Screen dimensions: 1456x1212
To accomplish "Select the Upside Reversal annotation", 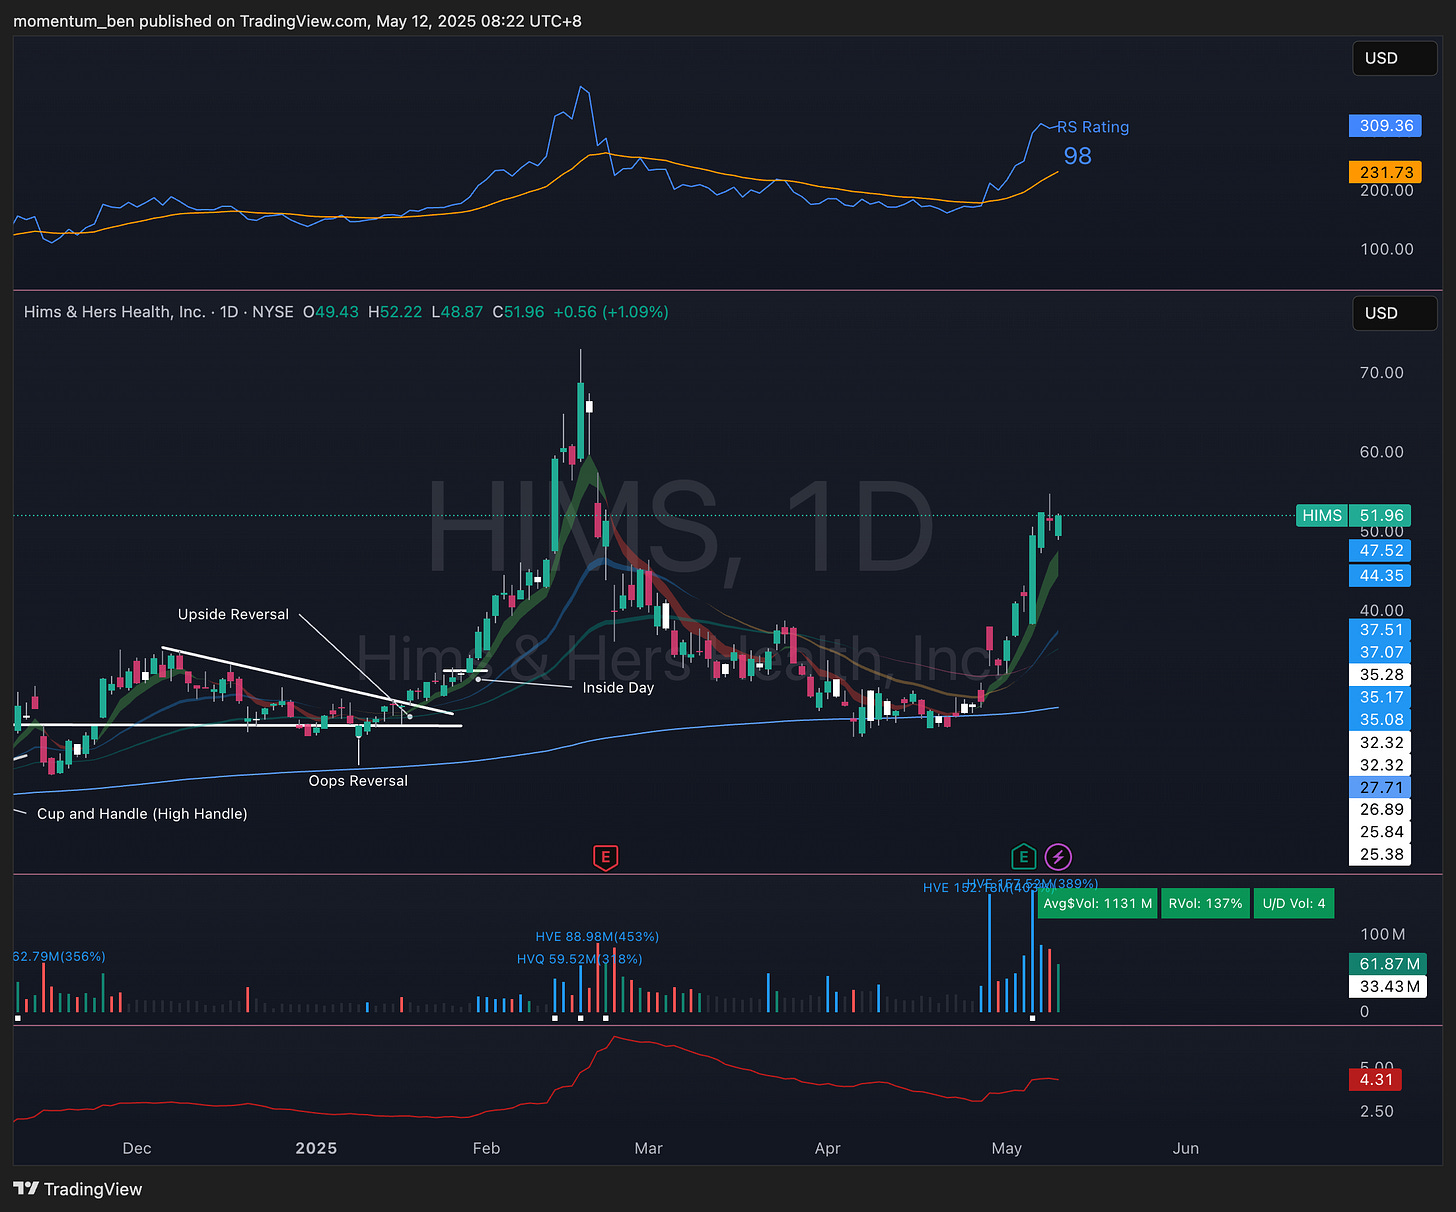I will tap(233, 615).
